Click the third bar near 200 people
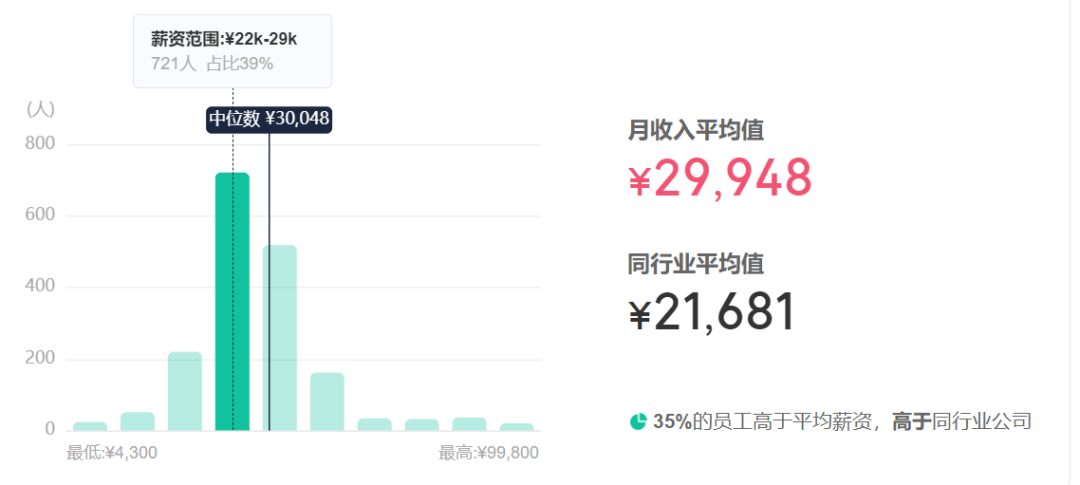Image resolution: width=1080 pixels, height=485 pixels. pos(185,391)
